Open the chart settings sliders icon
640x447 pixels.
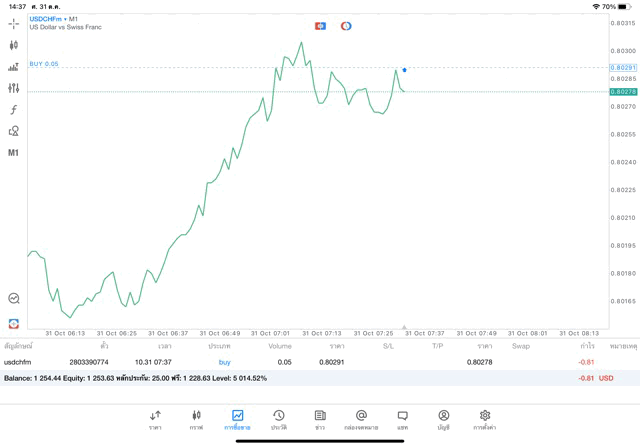(14, 88)
